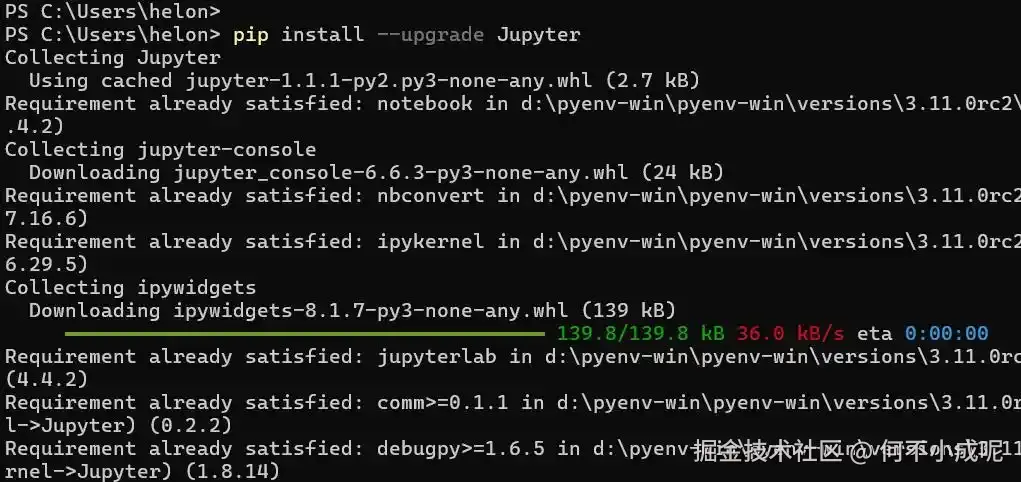Click the --upgrade flag text
1021x482 pixels.
430,35
